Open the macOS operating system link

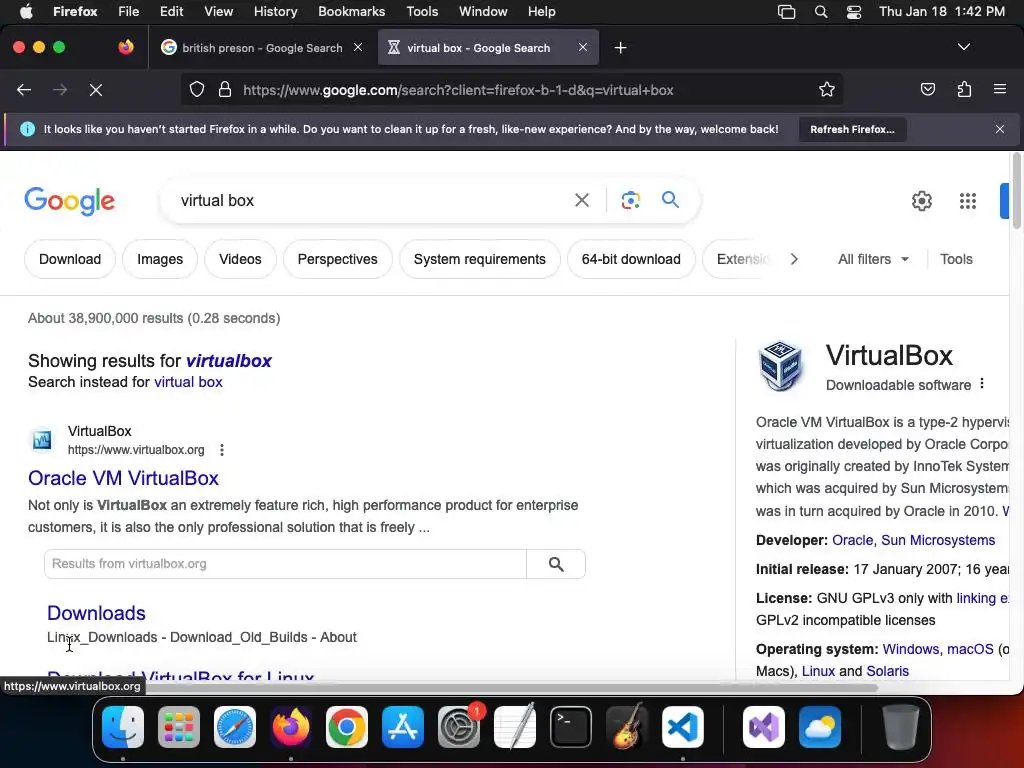pos(970,649)
